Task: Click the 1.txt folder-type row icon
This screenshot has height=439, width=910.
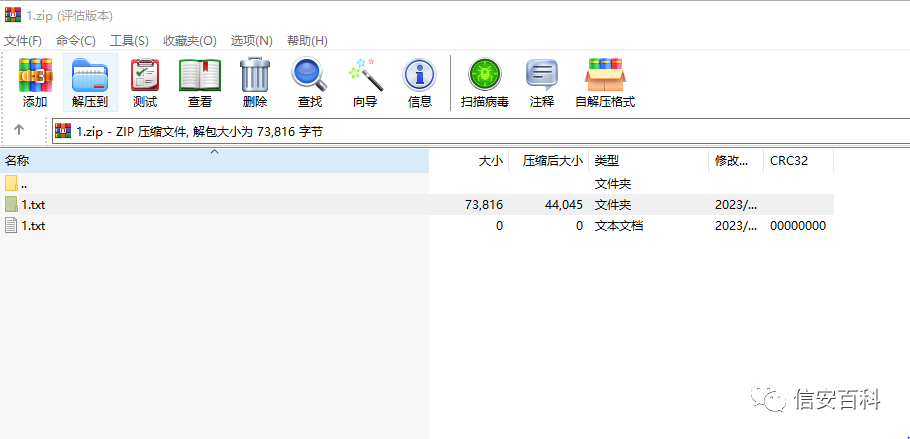Action: tap(11, 204)
